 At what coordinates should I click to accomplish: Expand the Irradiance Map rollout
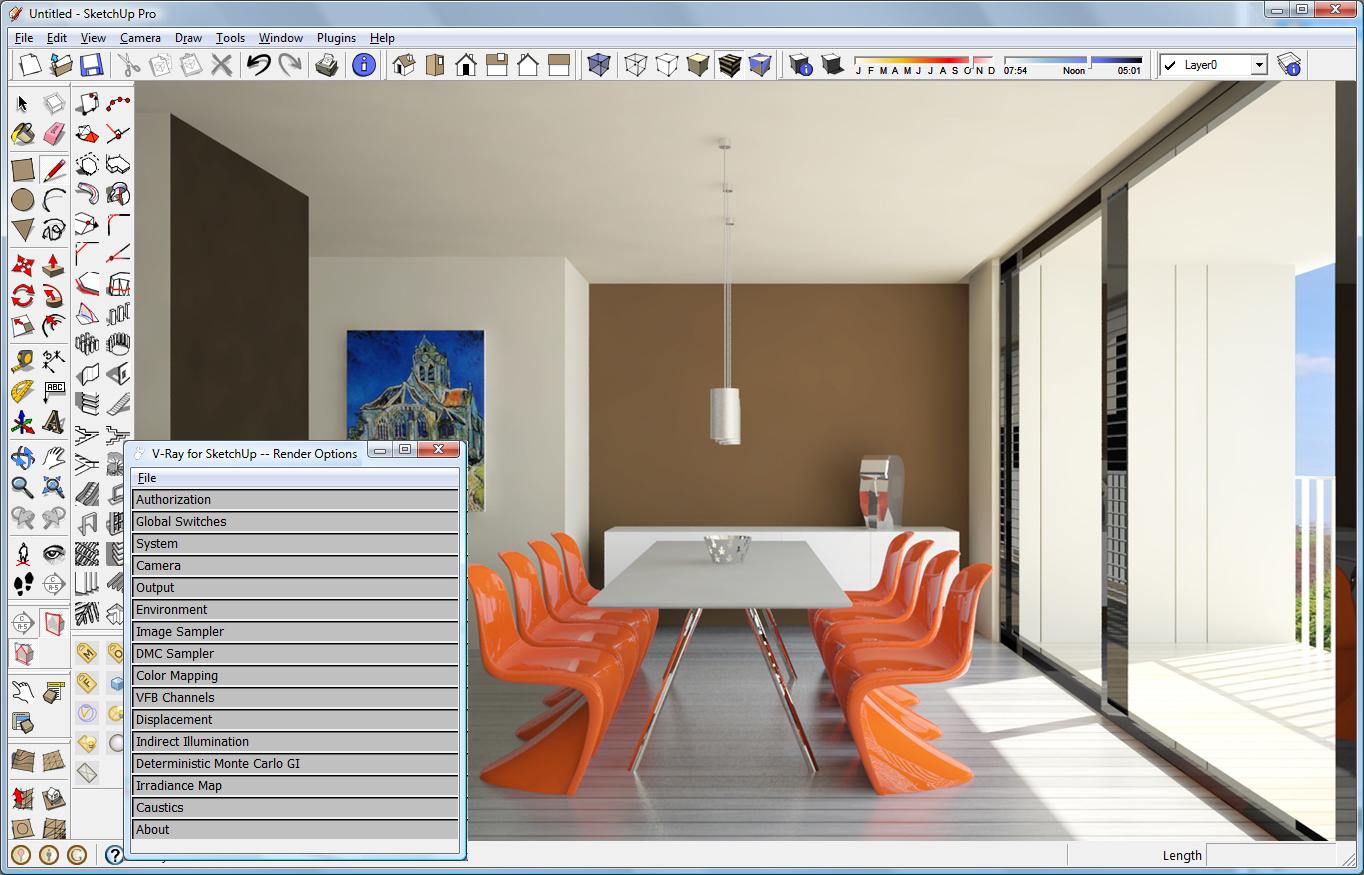[295, 786]
